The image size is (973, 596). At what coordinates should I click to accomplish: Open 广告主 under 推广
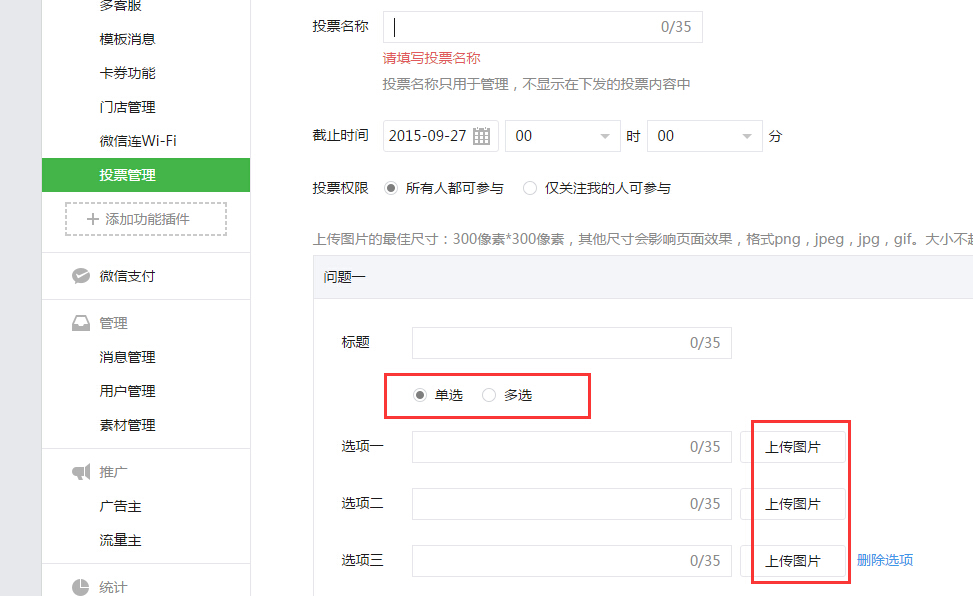tap(120, 506)
